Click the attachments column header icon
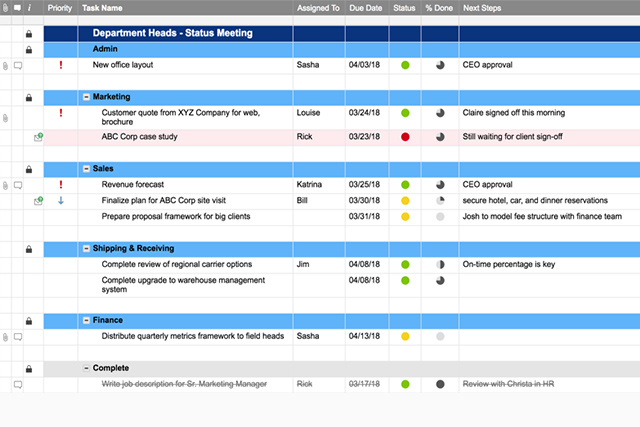The image size is (640, 427). coord(5,8)
